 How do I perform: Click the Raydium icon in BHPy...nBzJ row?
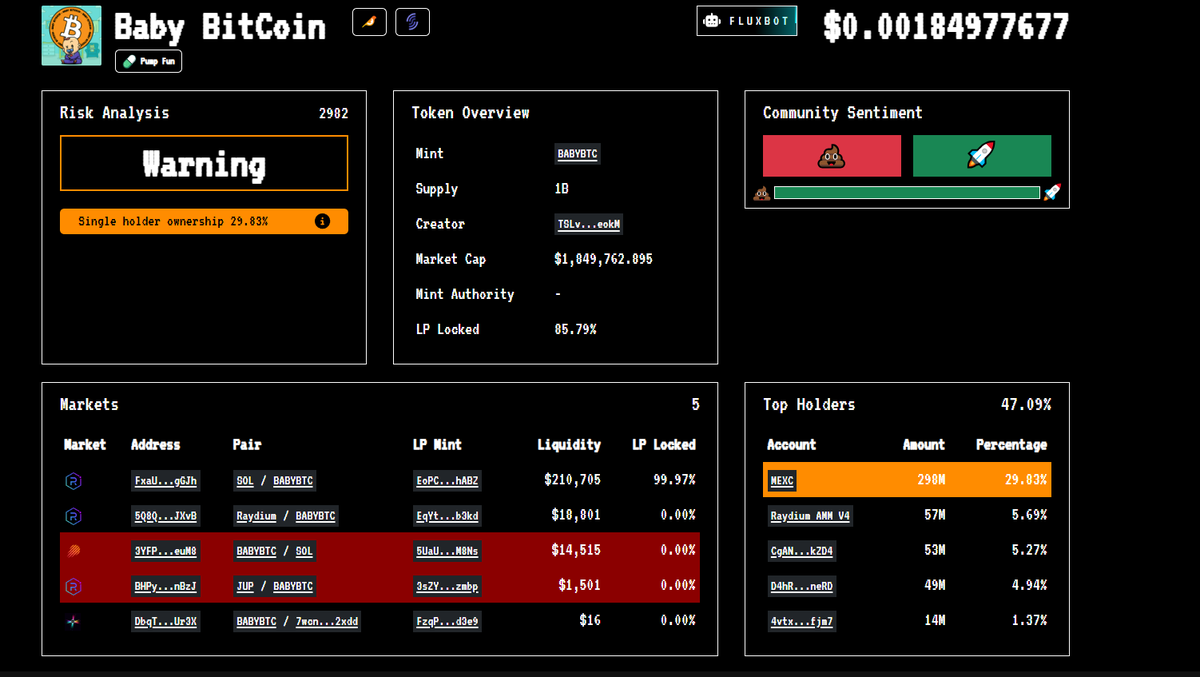[x=73, y=586]
